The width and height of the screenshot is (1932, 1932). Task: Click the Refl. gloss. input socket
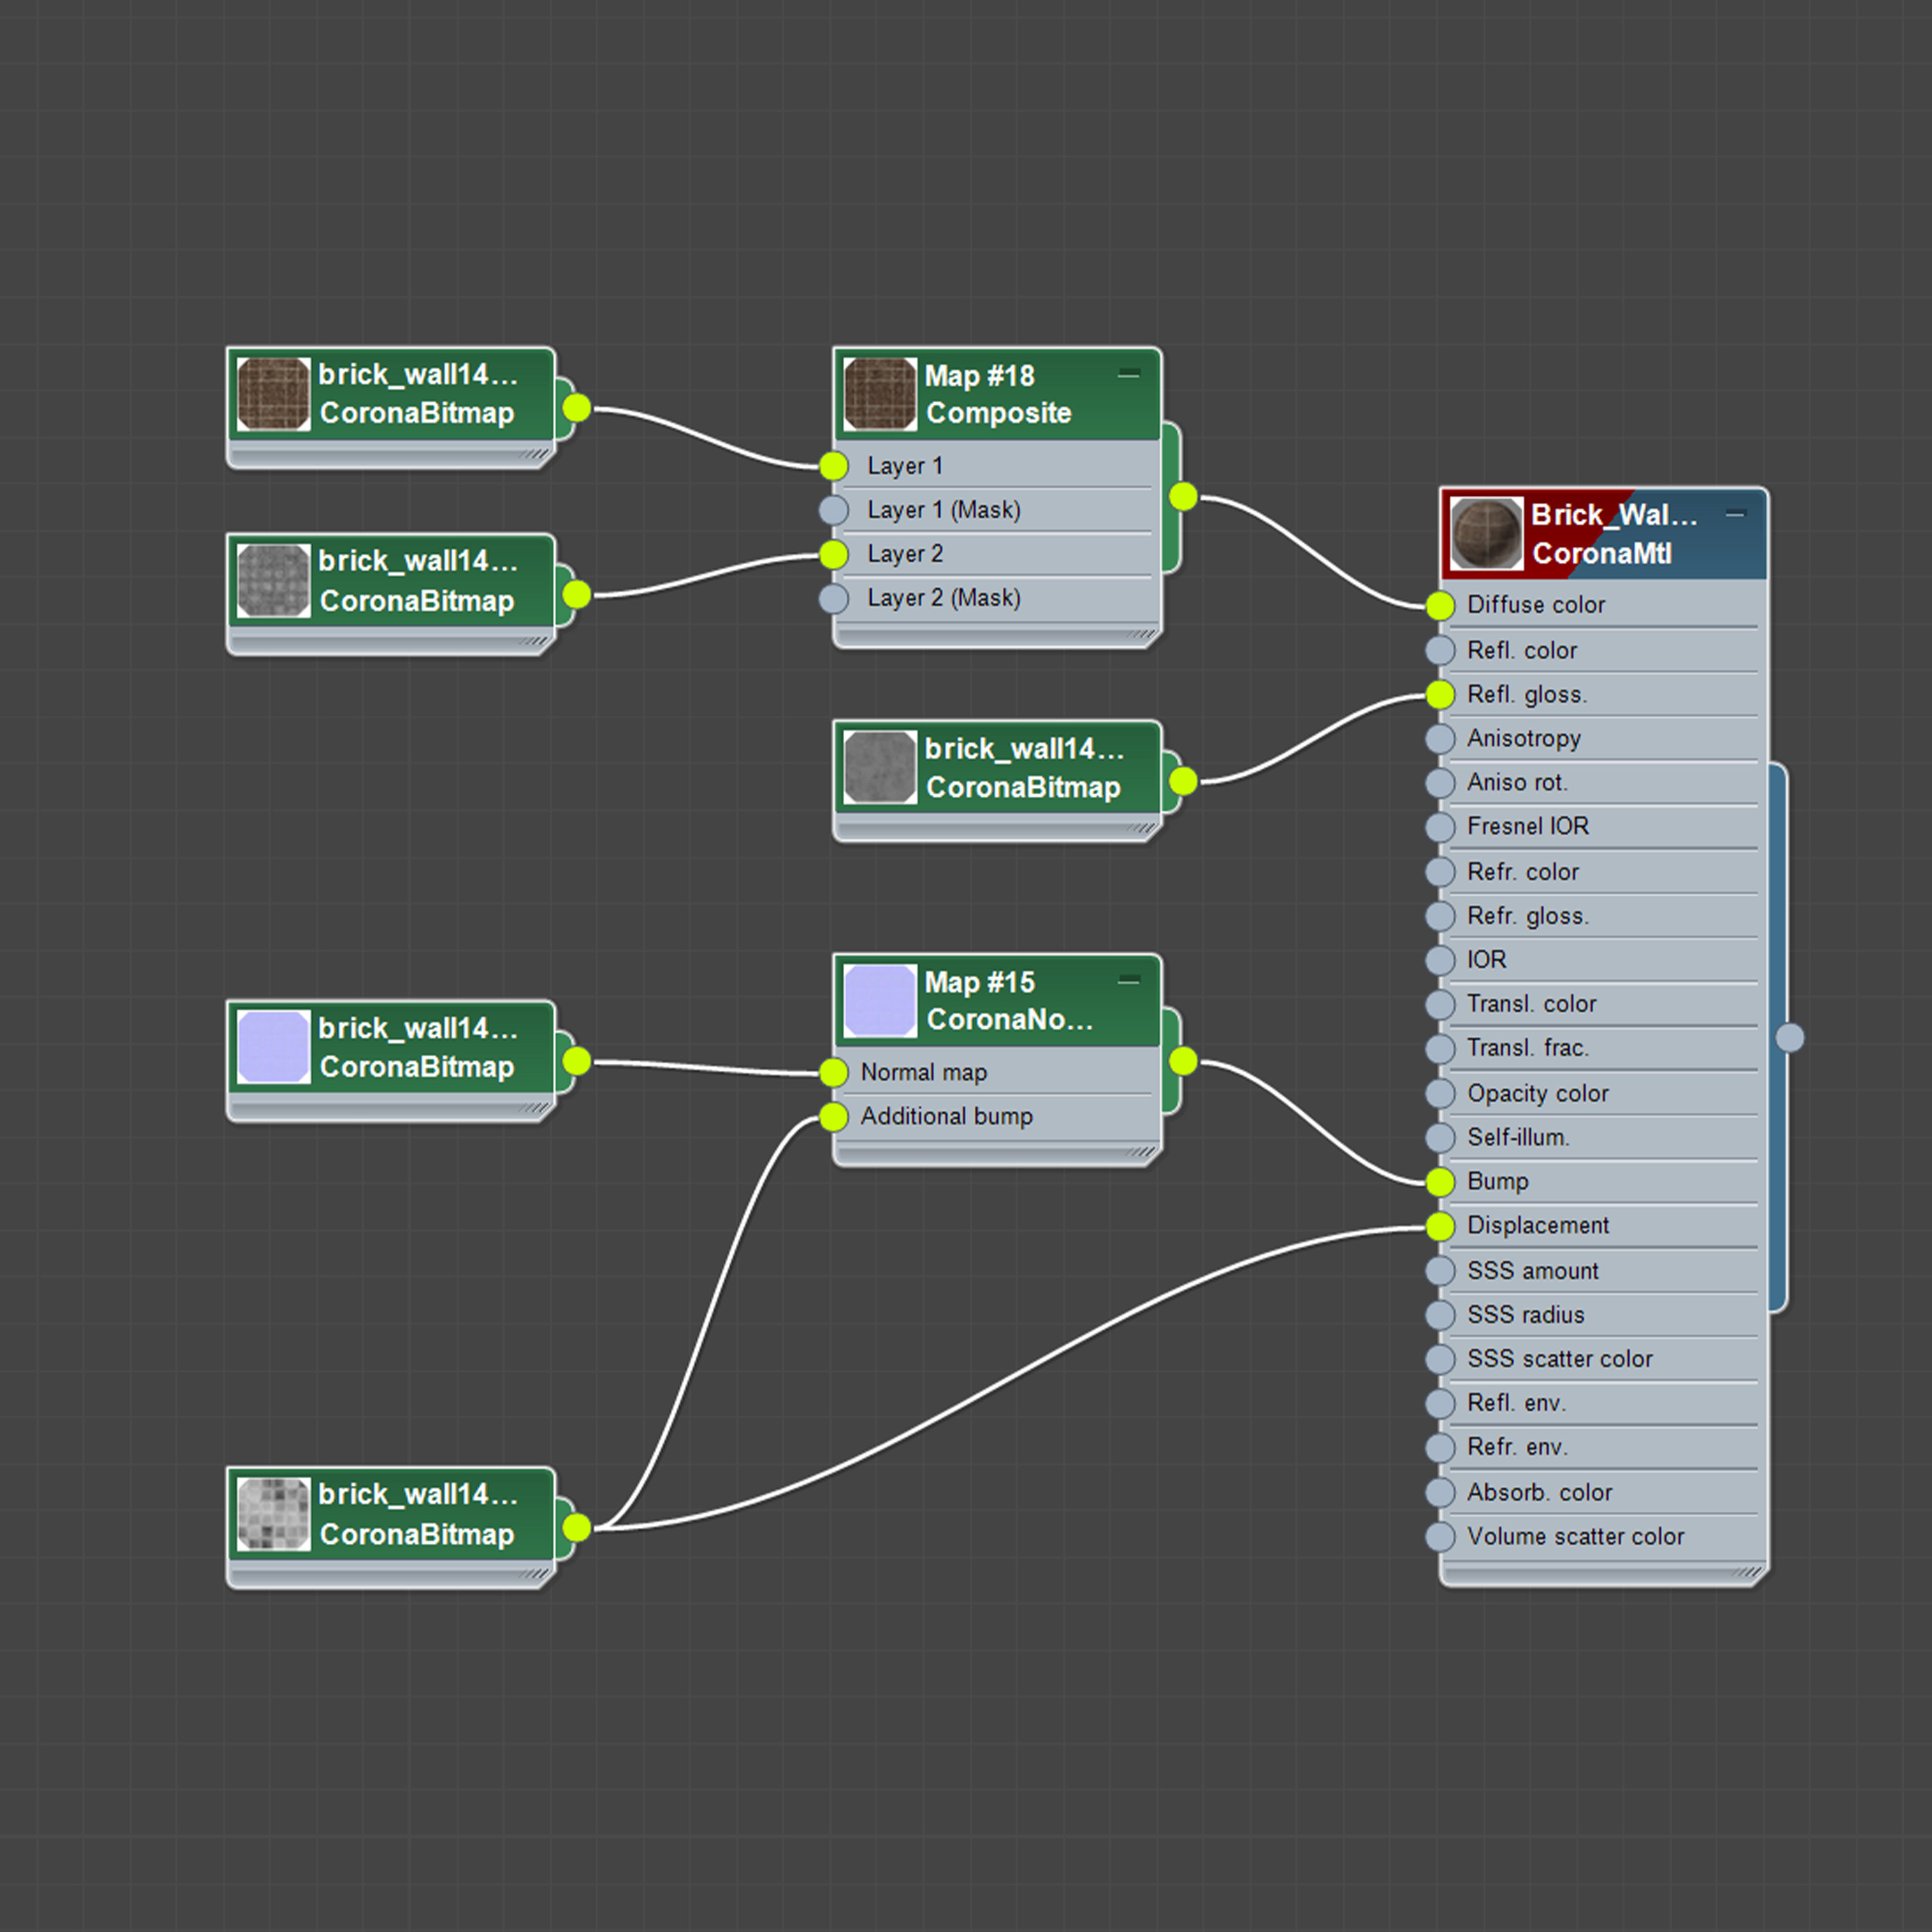(1439, 694)
